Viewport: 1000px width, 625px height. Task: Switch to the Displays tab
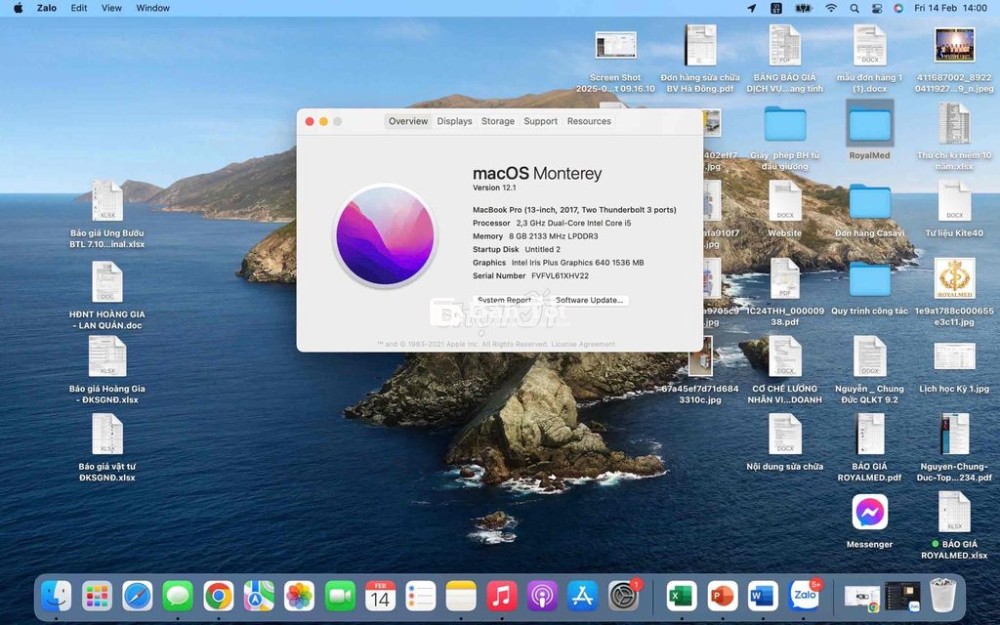point(455,121)
